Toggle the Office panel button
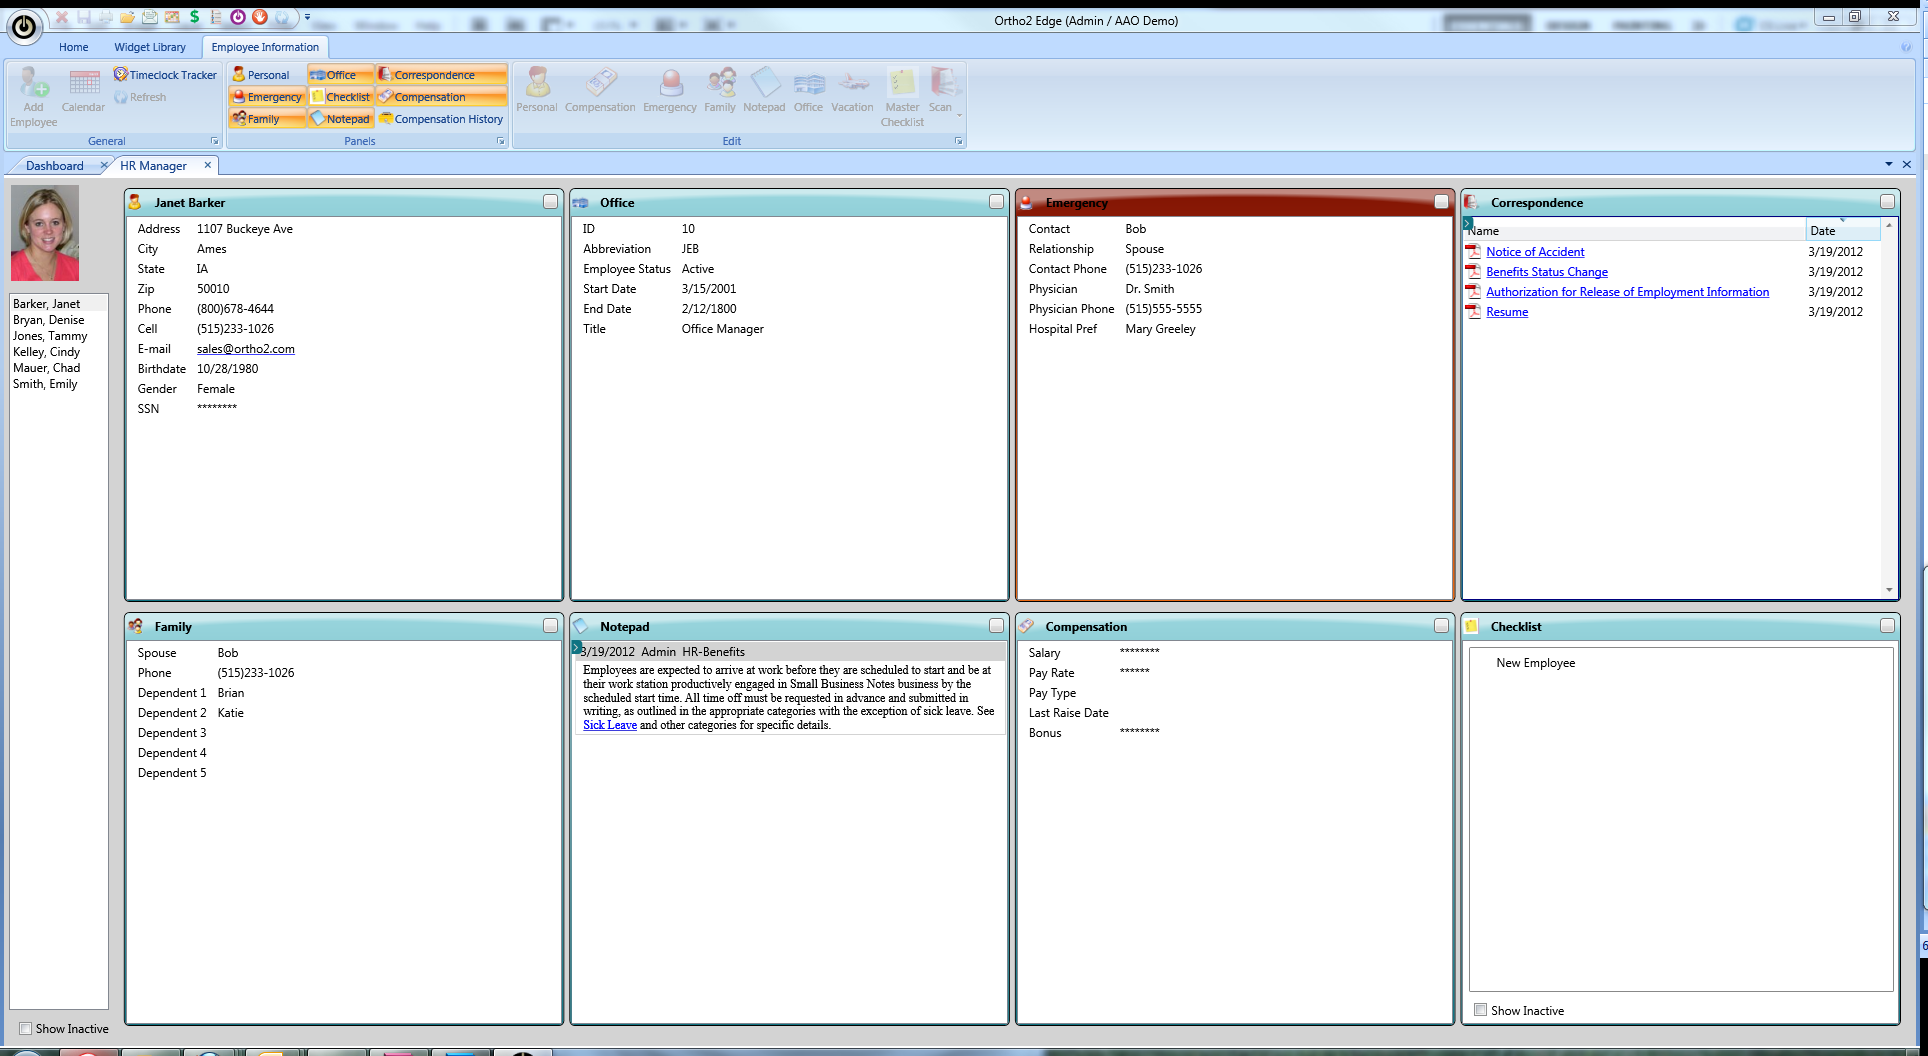1928x1056 pixels. (341, 75)
